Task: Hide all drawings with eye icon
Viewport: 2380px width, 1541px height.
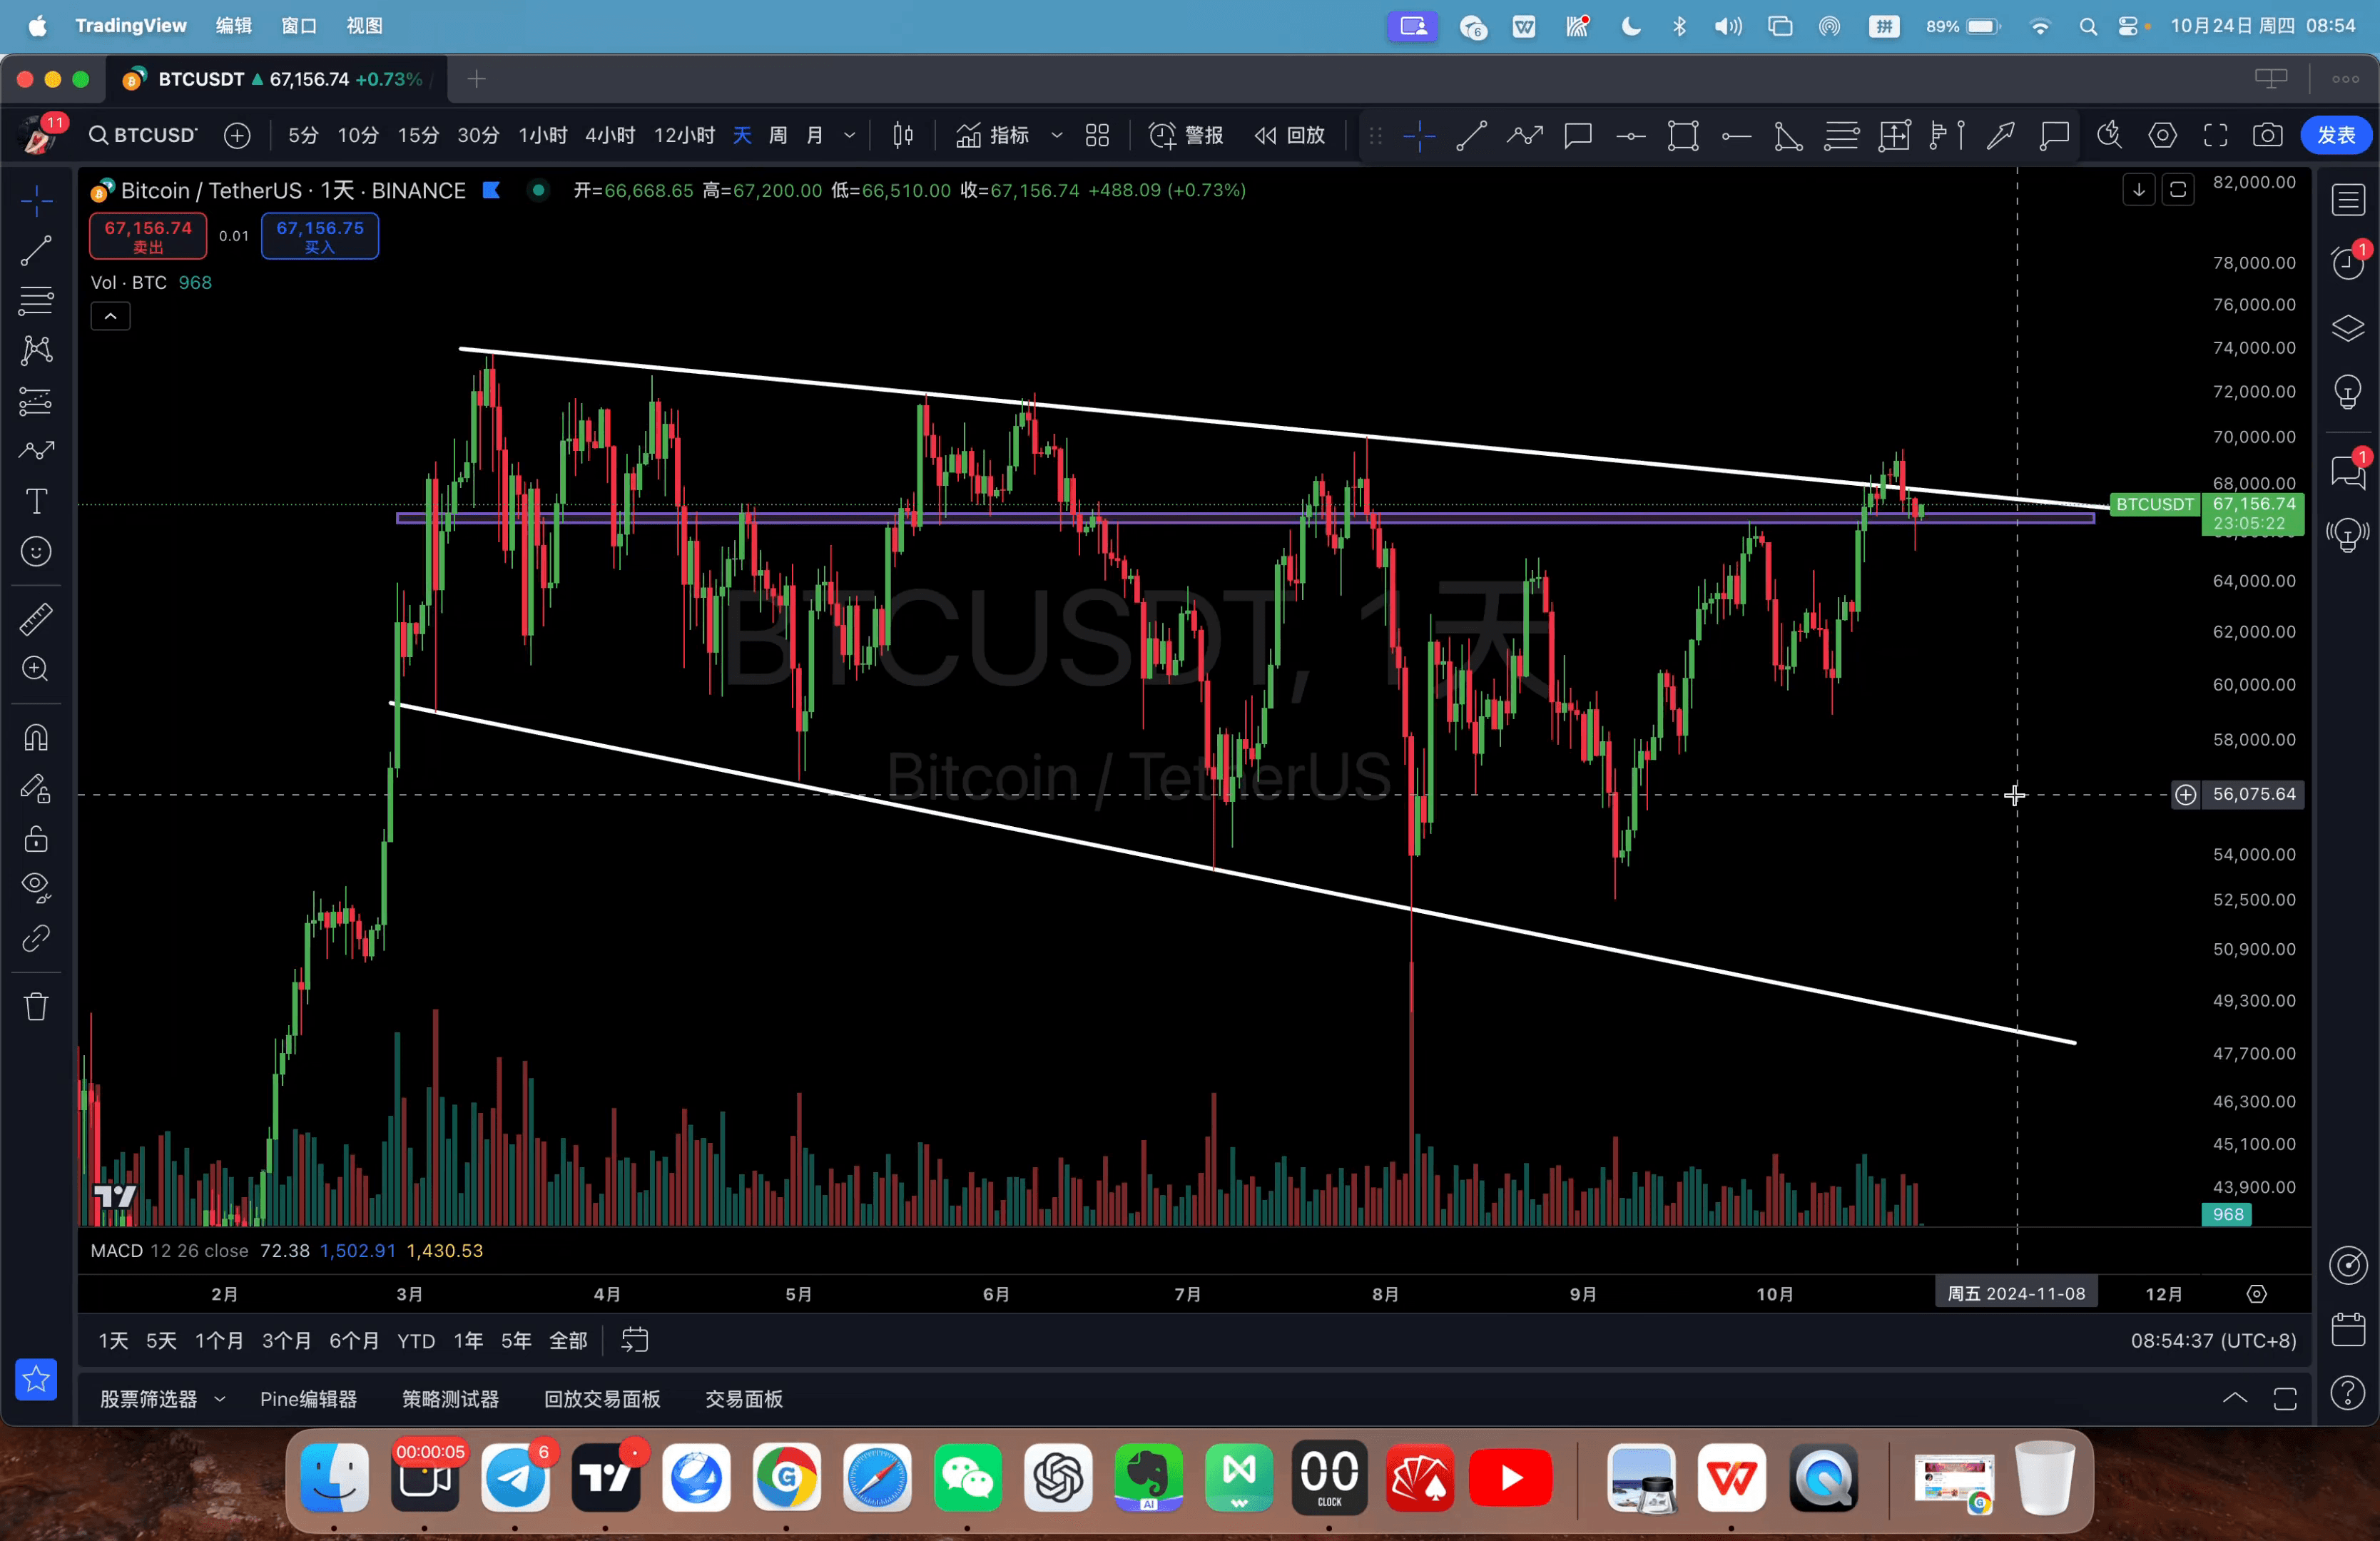Action: [37, 887]
